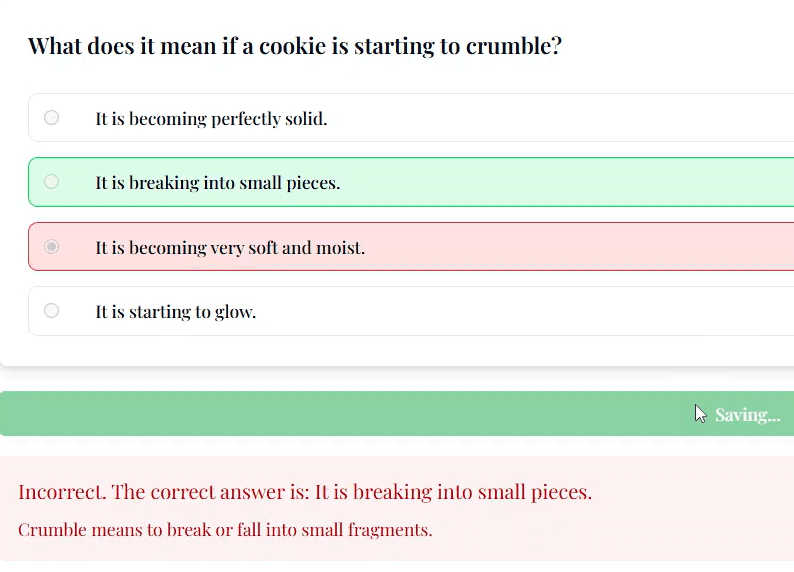
Task: Click the "Crumble means to break" explanation text
Action: tap(225, 530)
